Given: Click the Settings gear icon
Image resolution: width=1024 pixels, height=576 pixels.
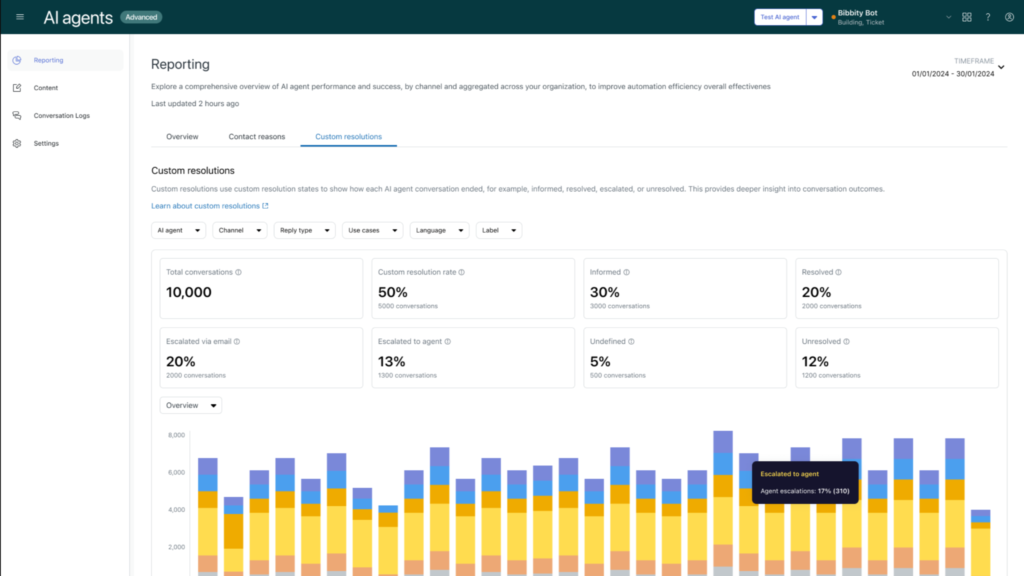Looking at the screenshot, I should coord(17,143).
